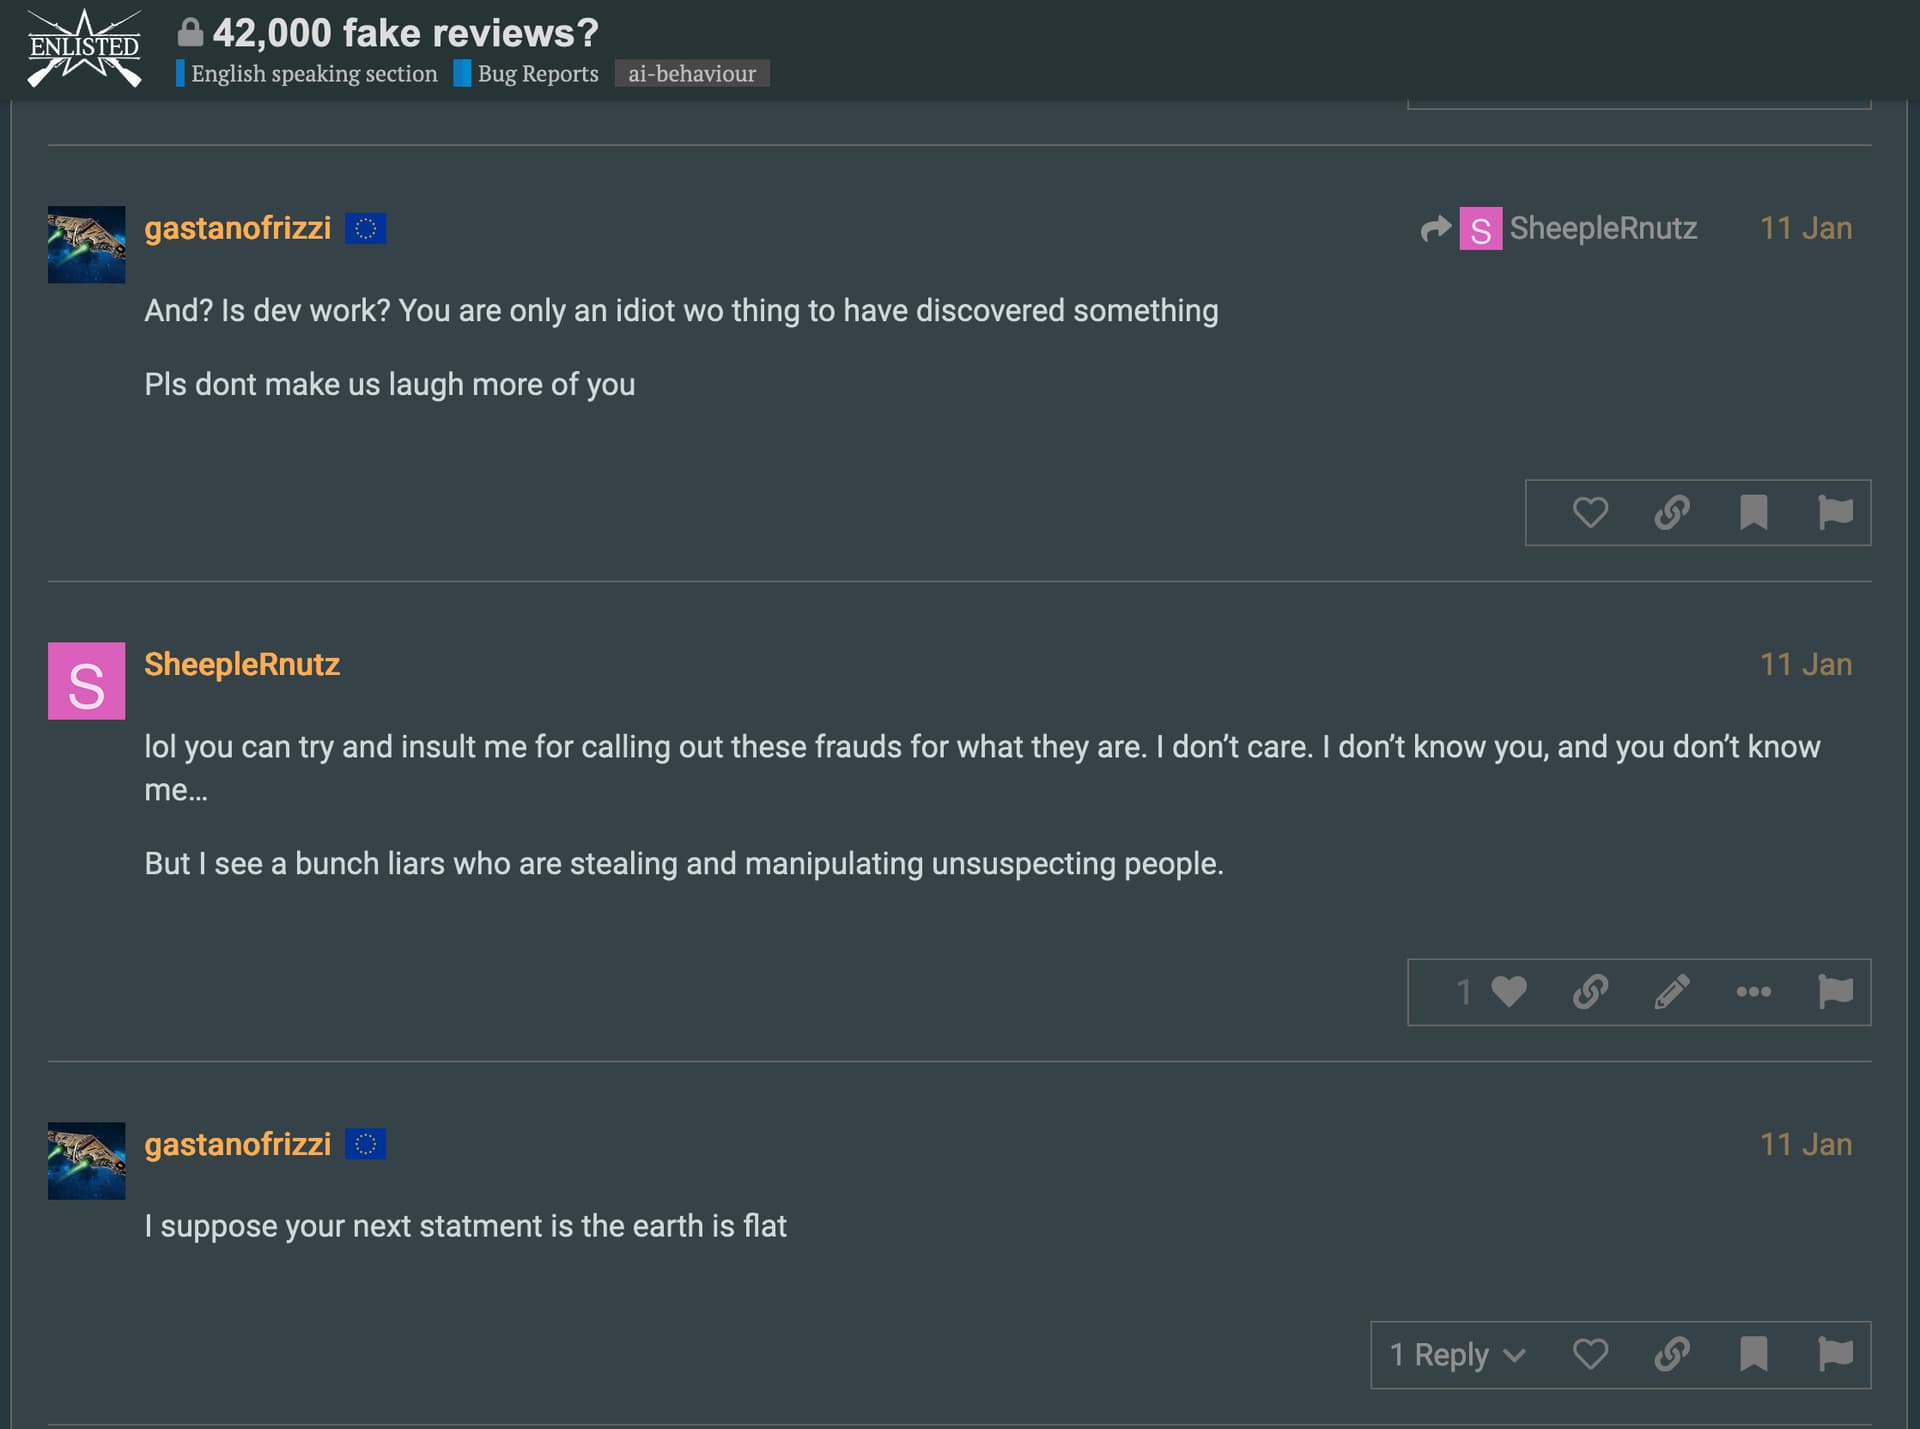1920x1429 pixels.
Task: Expand the 1 Reply dropdown
Action: click(x=1457, y=1355)
